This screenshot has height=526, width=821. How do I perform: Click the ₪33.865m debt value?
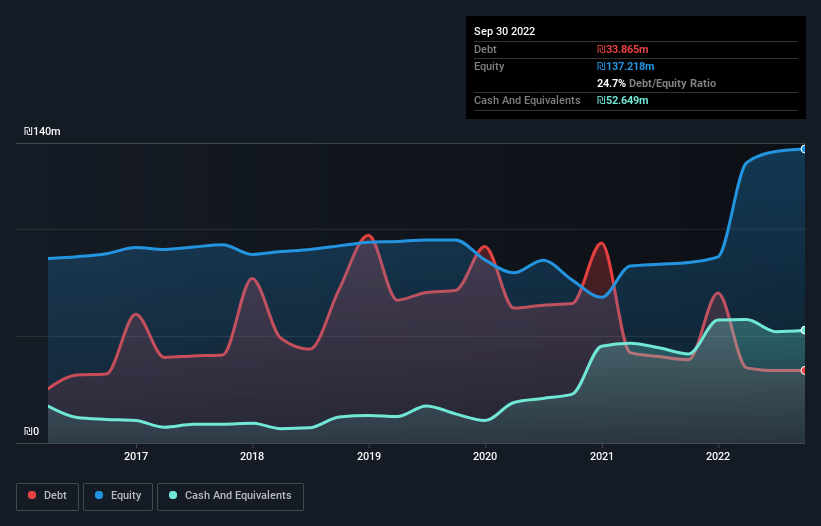tap(623, 49)
